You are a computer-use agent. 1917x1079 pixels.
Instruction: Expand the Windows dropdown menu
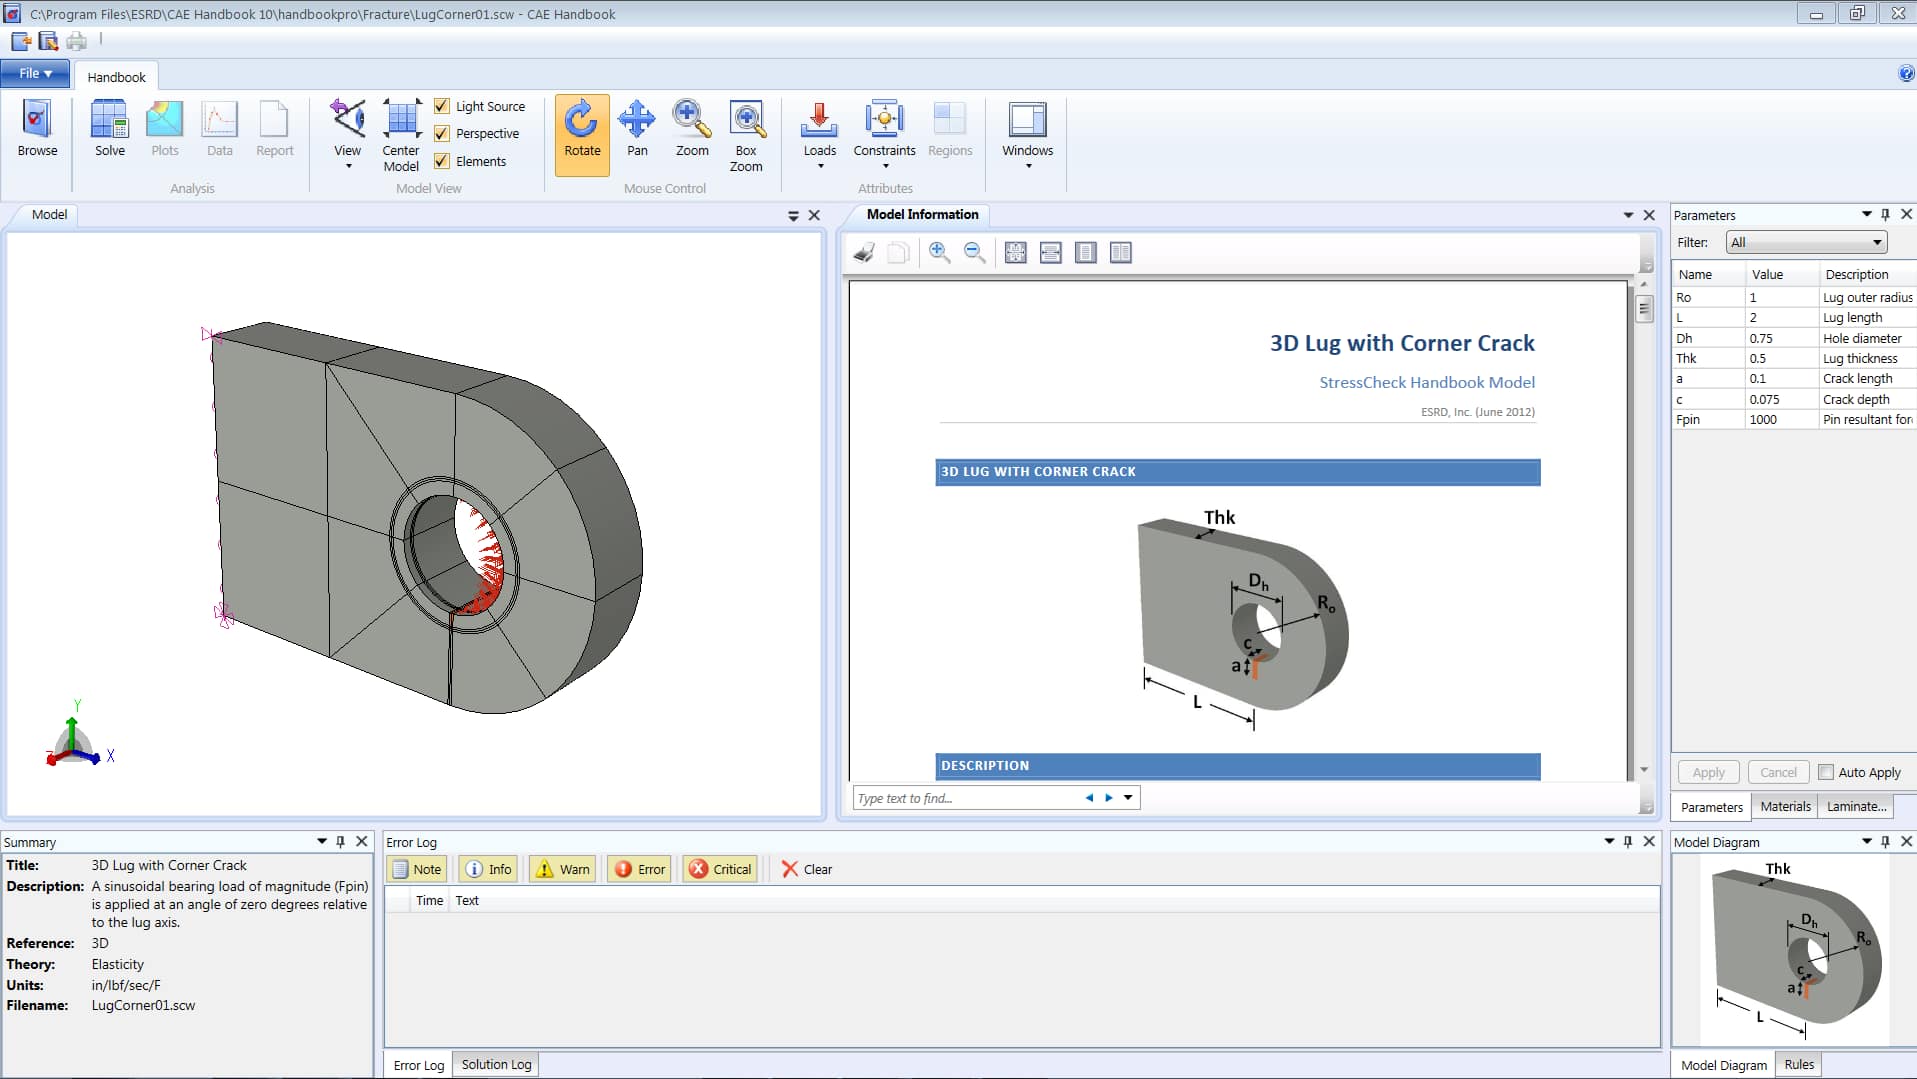pyautogui.click(x=1027, y=166)
